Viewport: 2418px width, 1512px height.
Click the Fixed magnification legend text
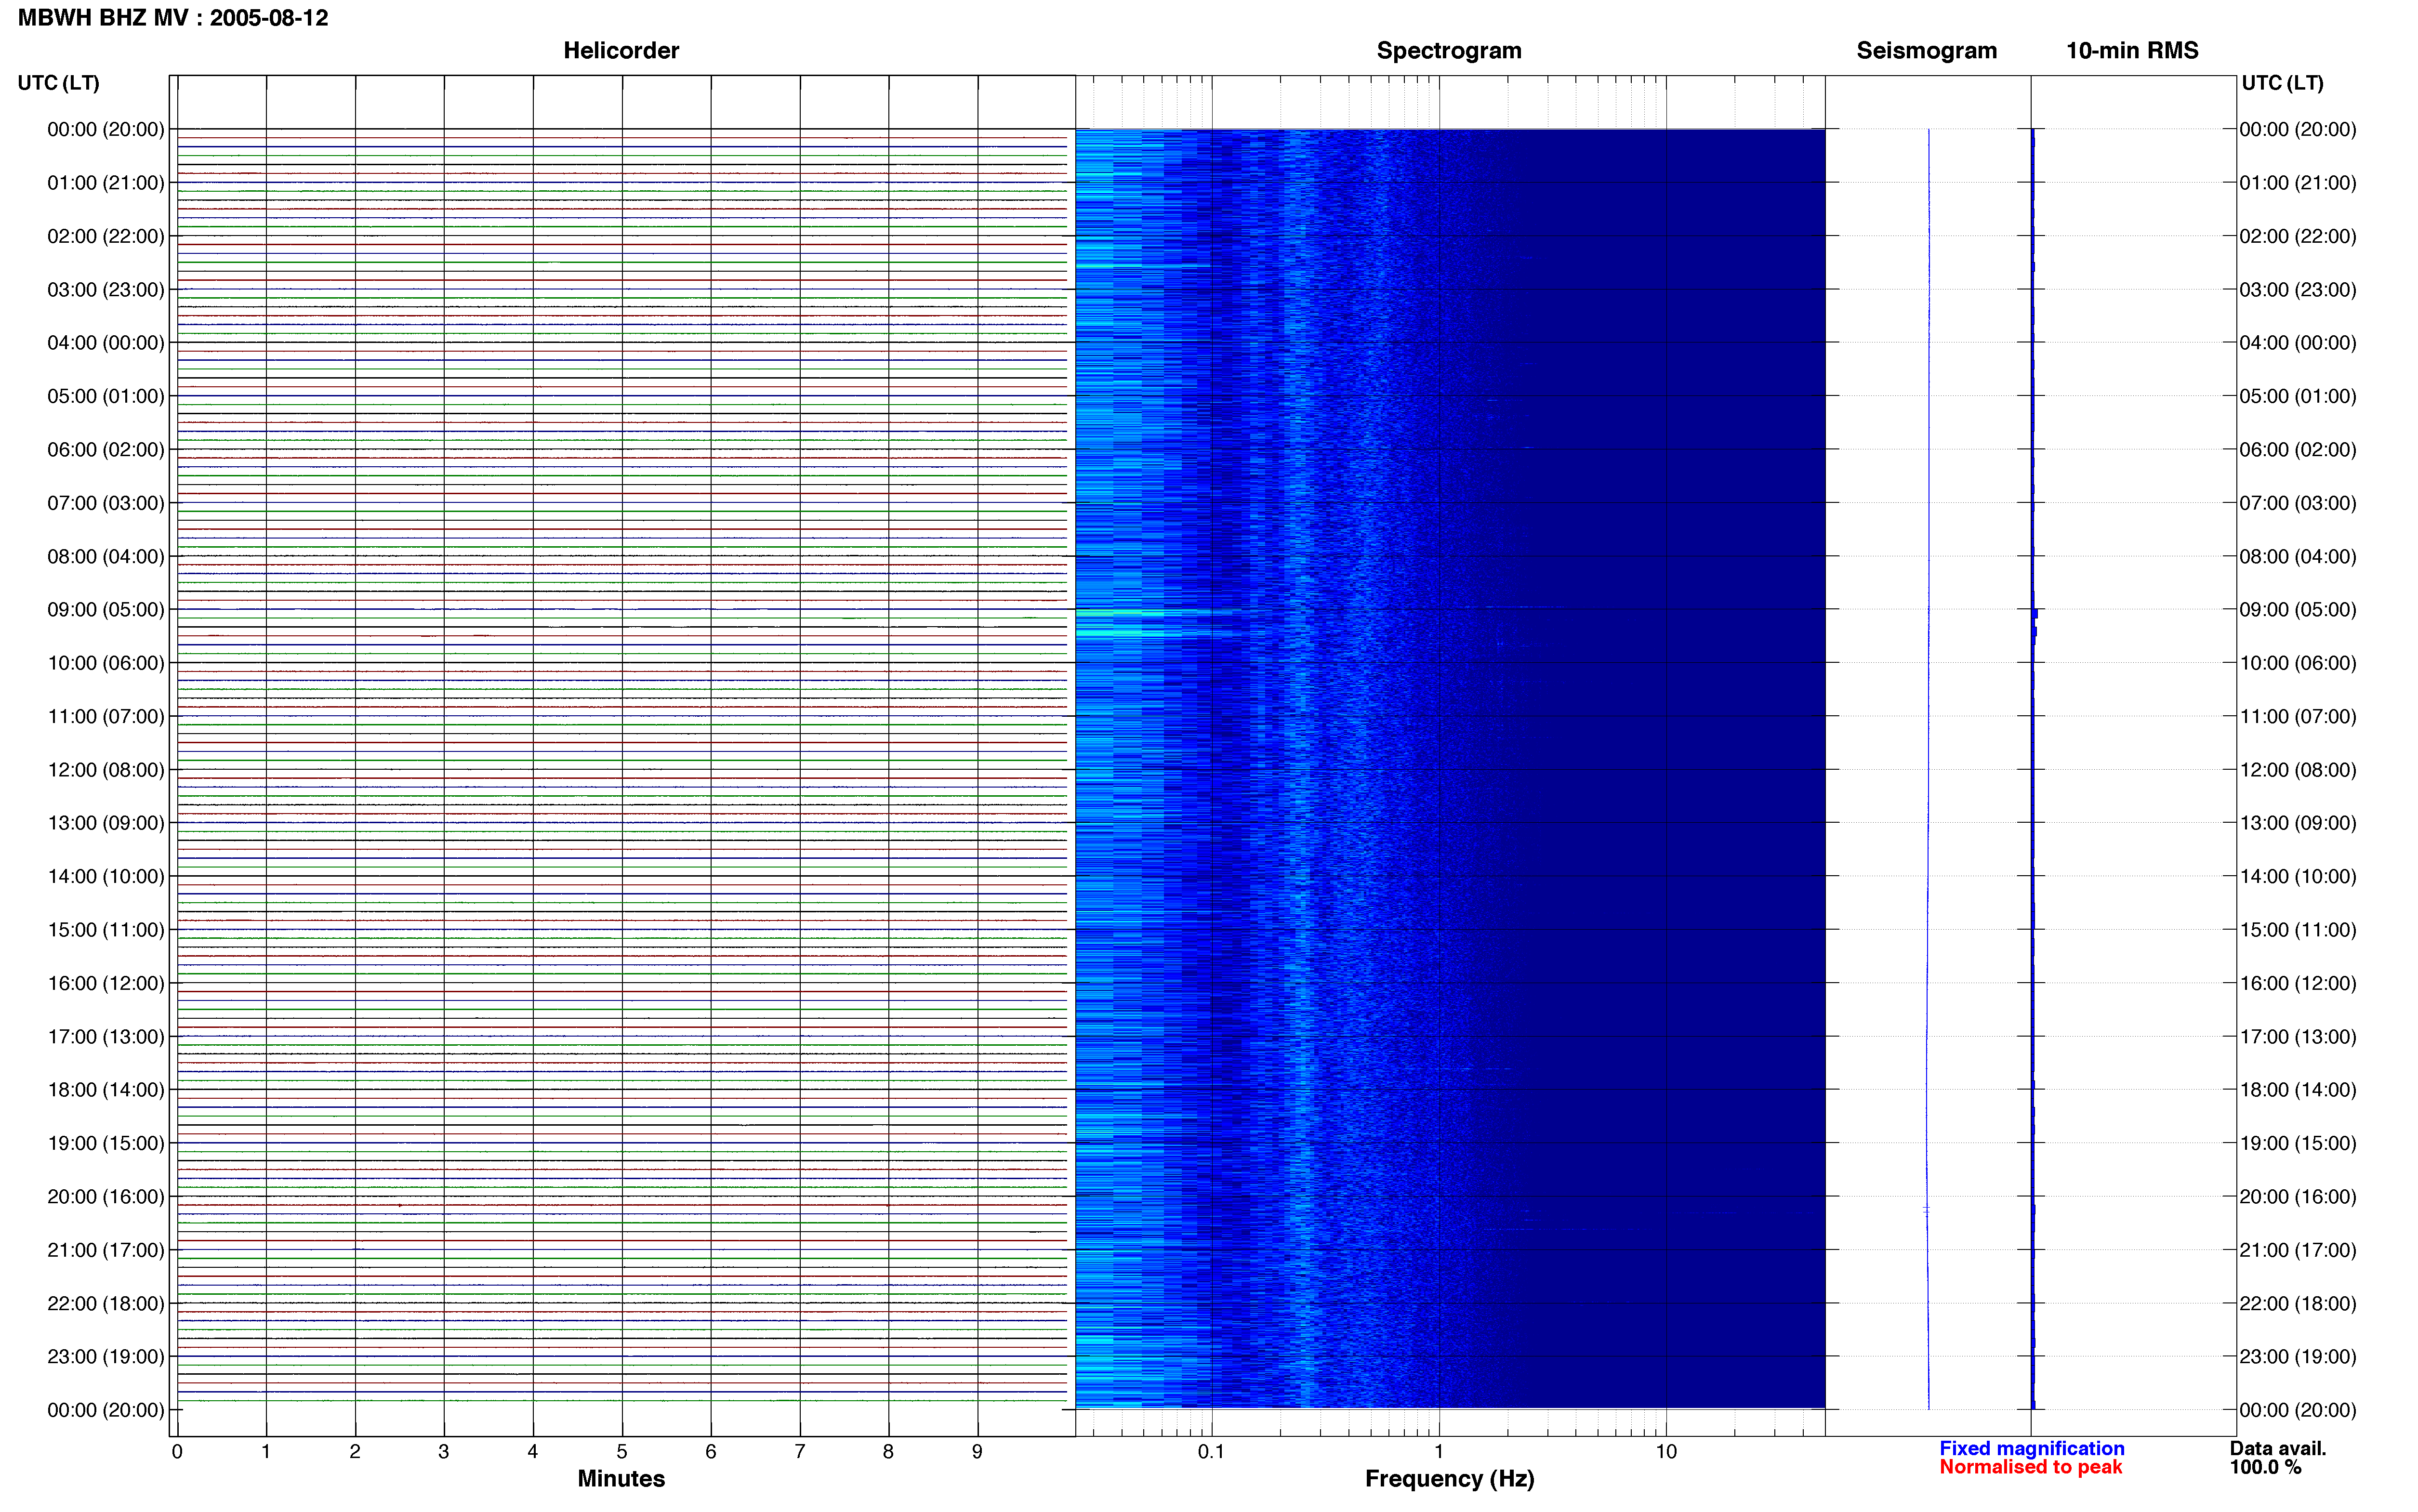click(x=2031, y=1448)
